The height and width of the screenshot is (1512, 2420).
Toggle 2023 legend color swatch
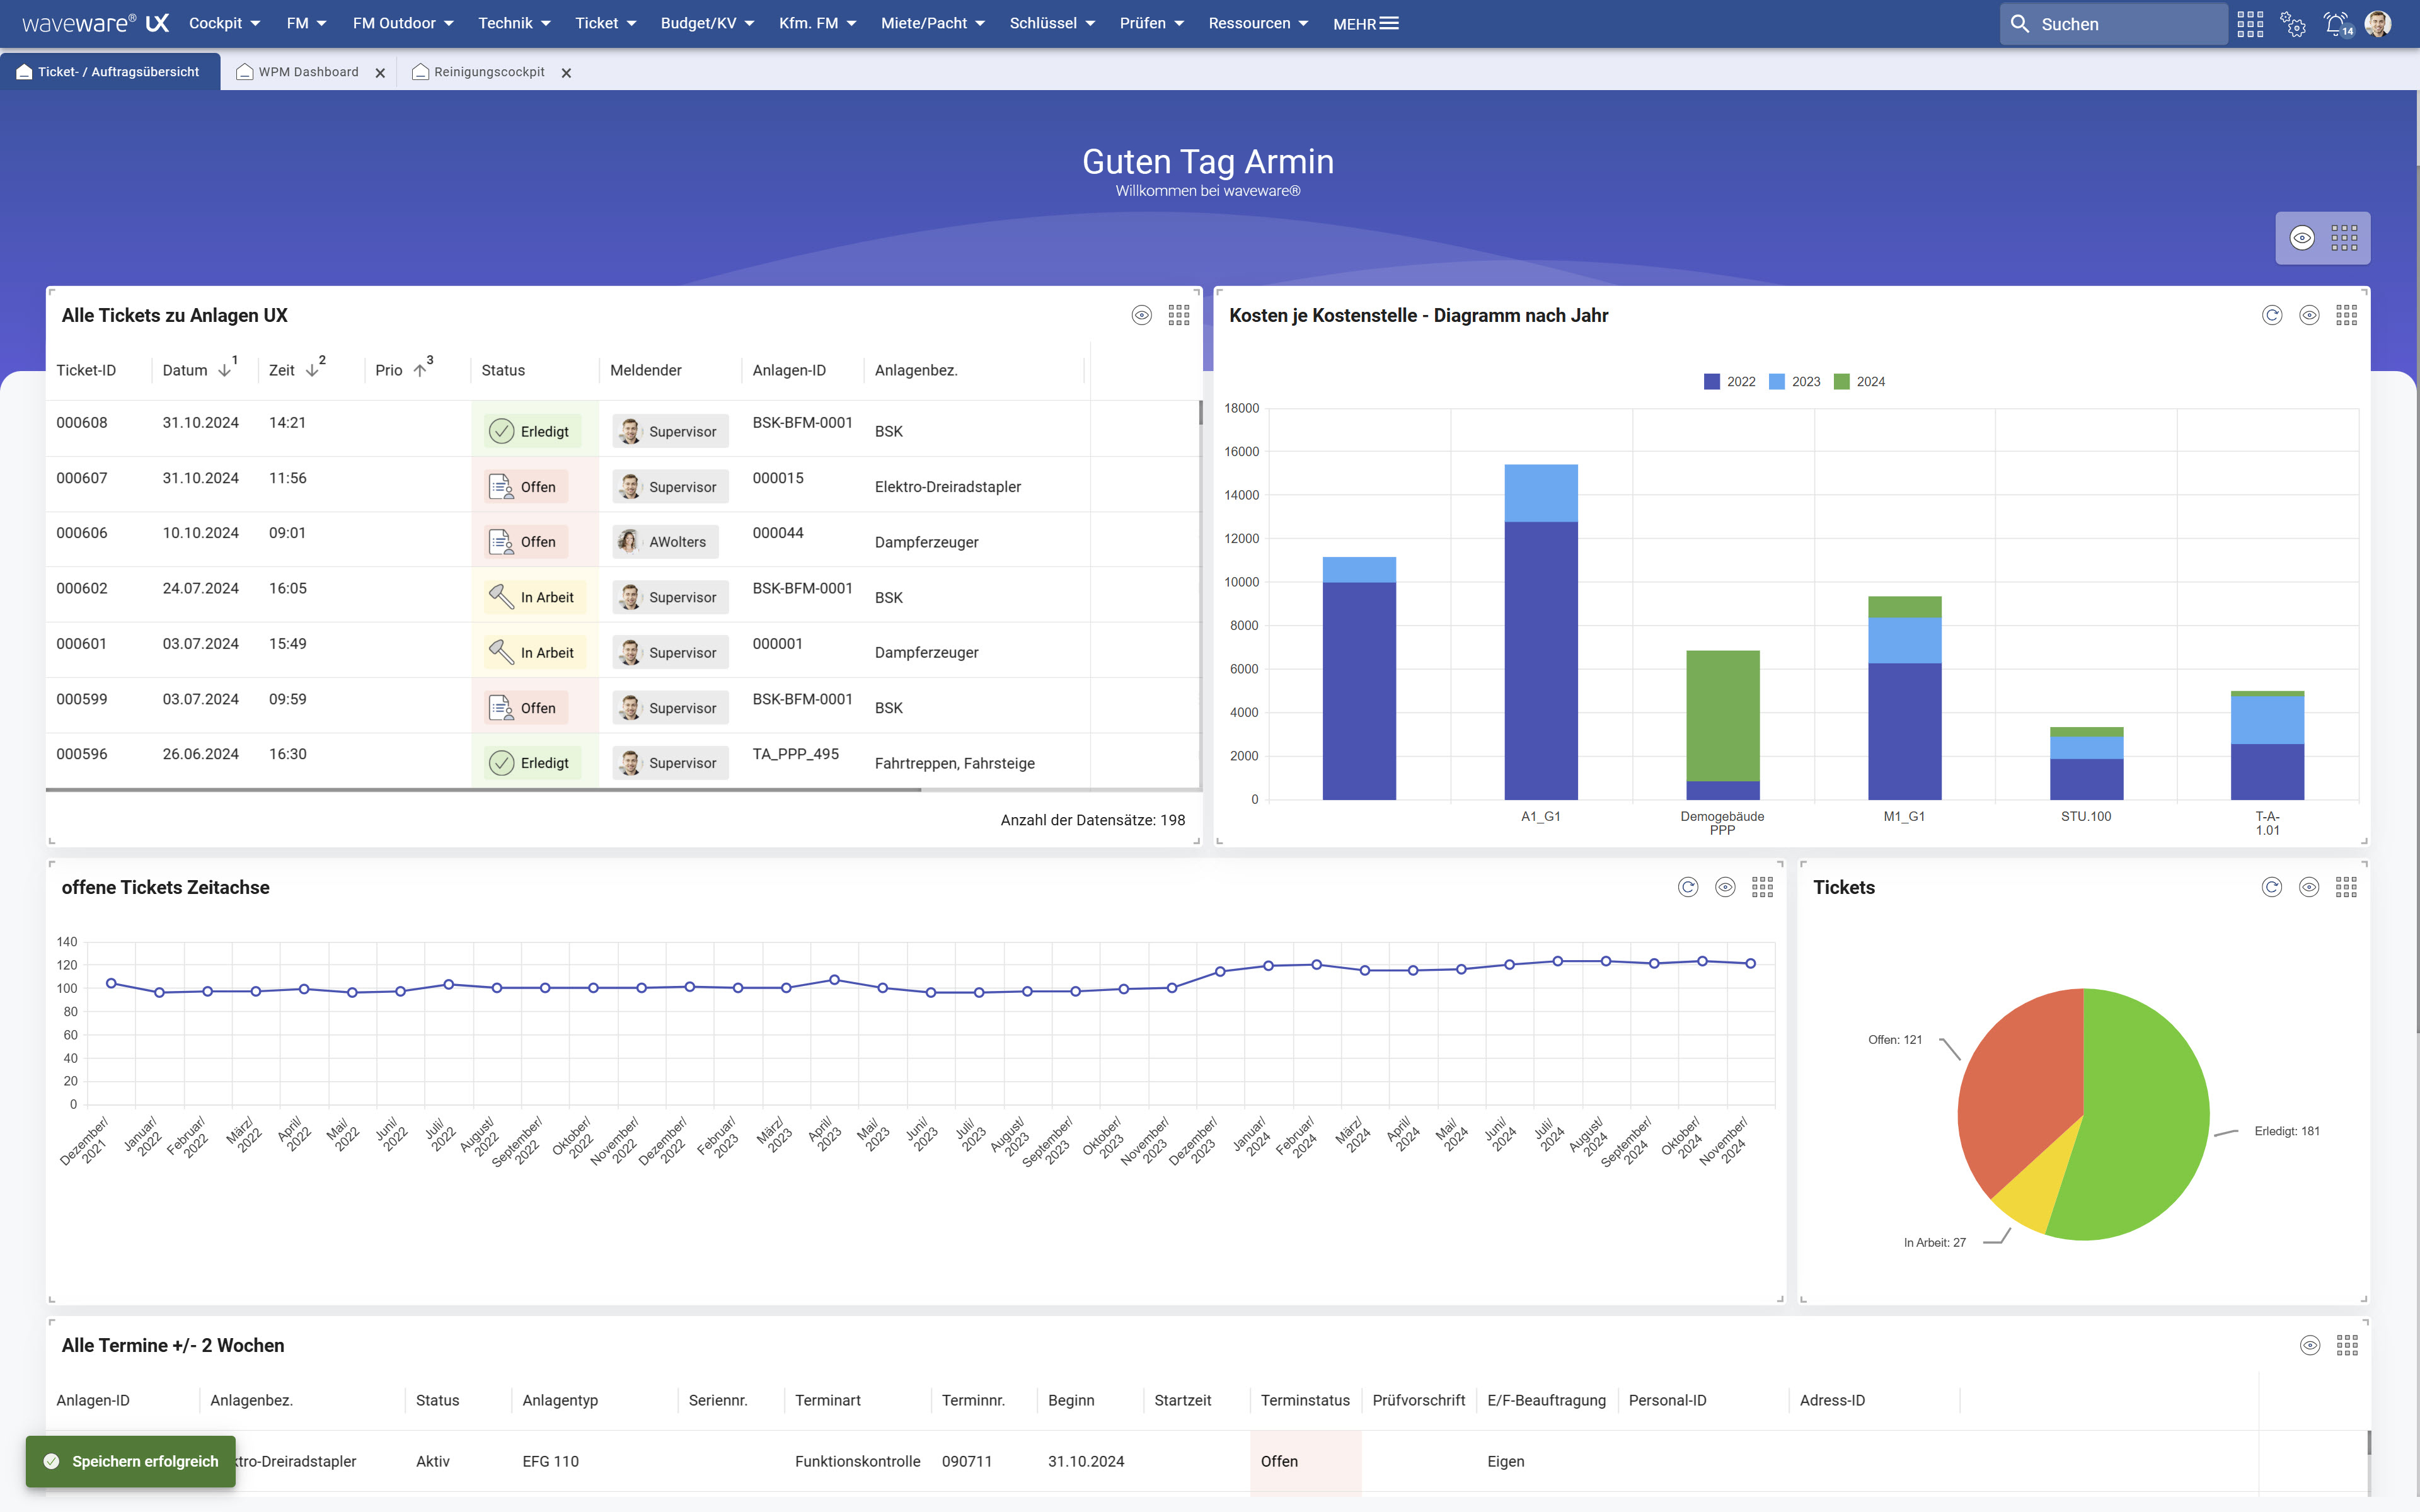[1777, 382]
